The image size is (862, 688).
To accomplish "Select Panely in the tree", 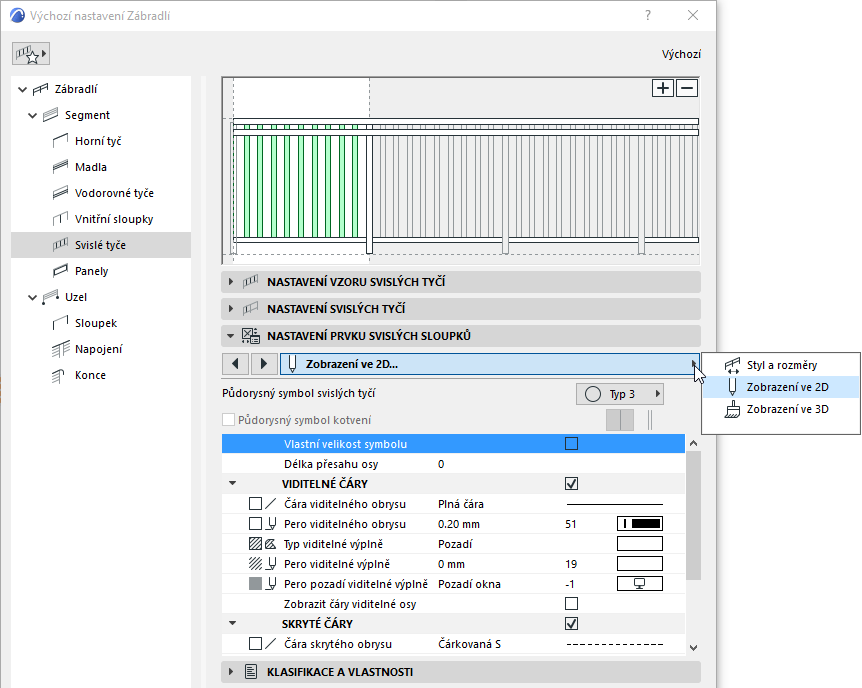I will [101, 271].
